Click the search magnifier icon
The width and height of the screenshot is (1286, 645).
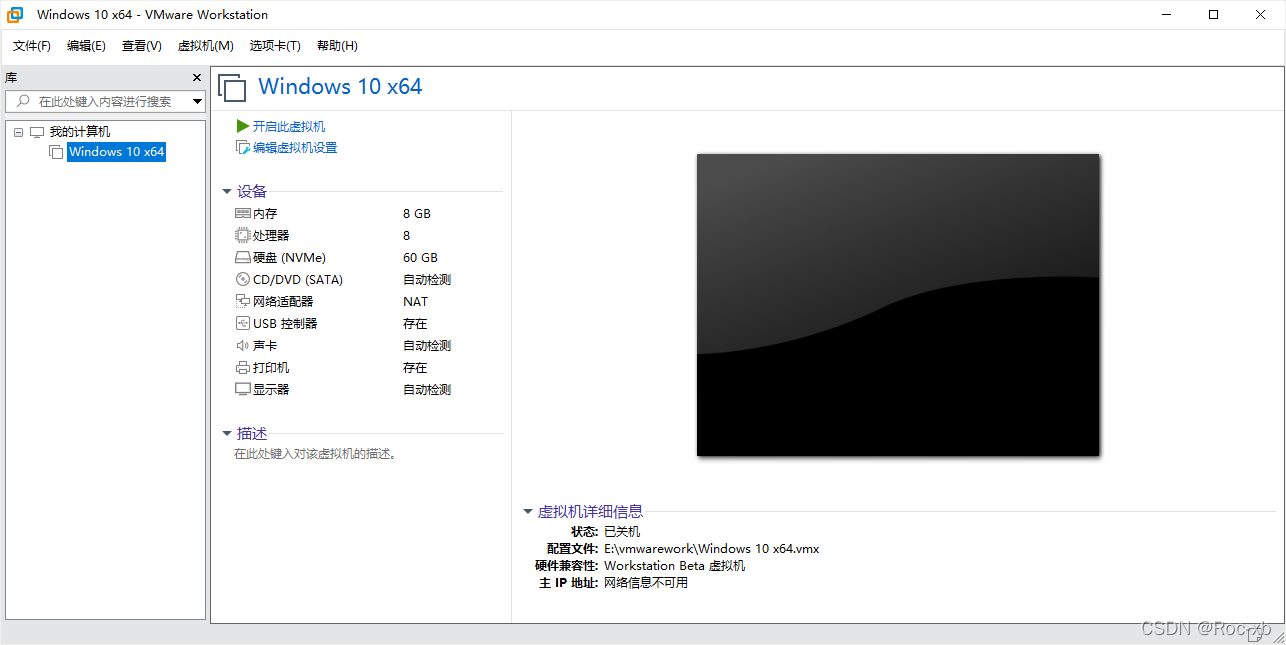(23, 101)
